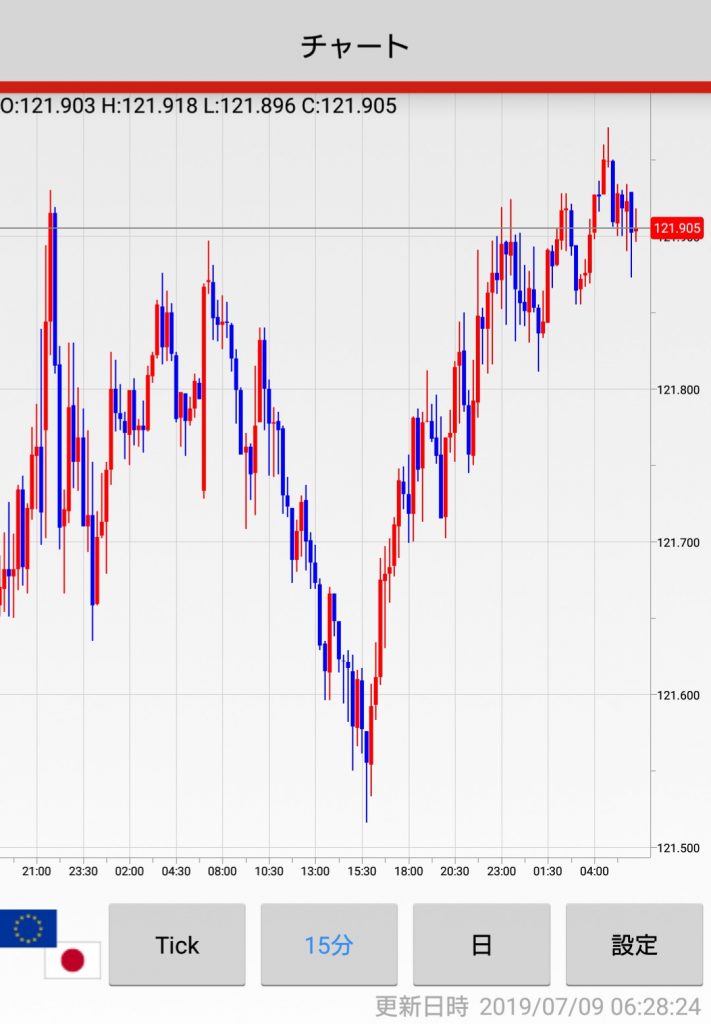Viewport: 711px width, 1024px height.
Task: Select the 10:30 time axis label
Action: point(268,871)
